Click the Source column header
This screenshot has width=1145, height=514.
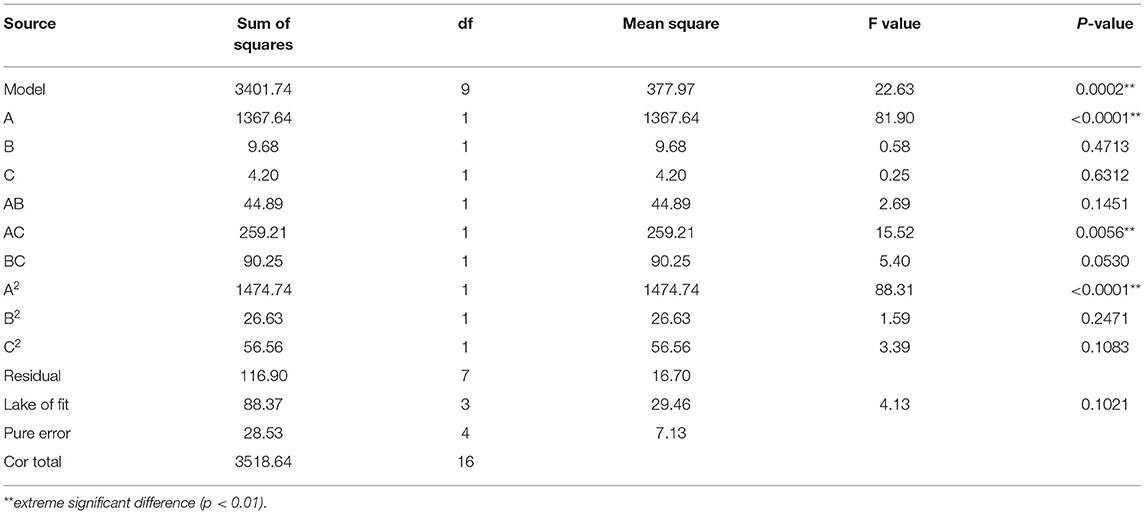(27, 24)
